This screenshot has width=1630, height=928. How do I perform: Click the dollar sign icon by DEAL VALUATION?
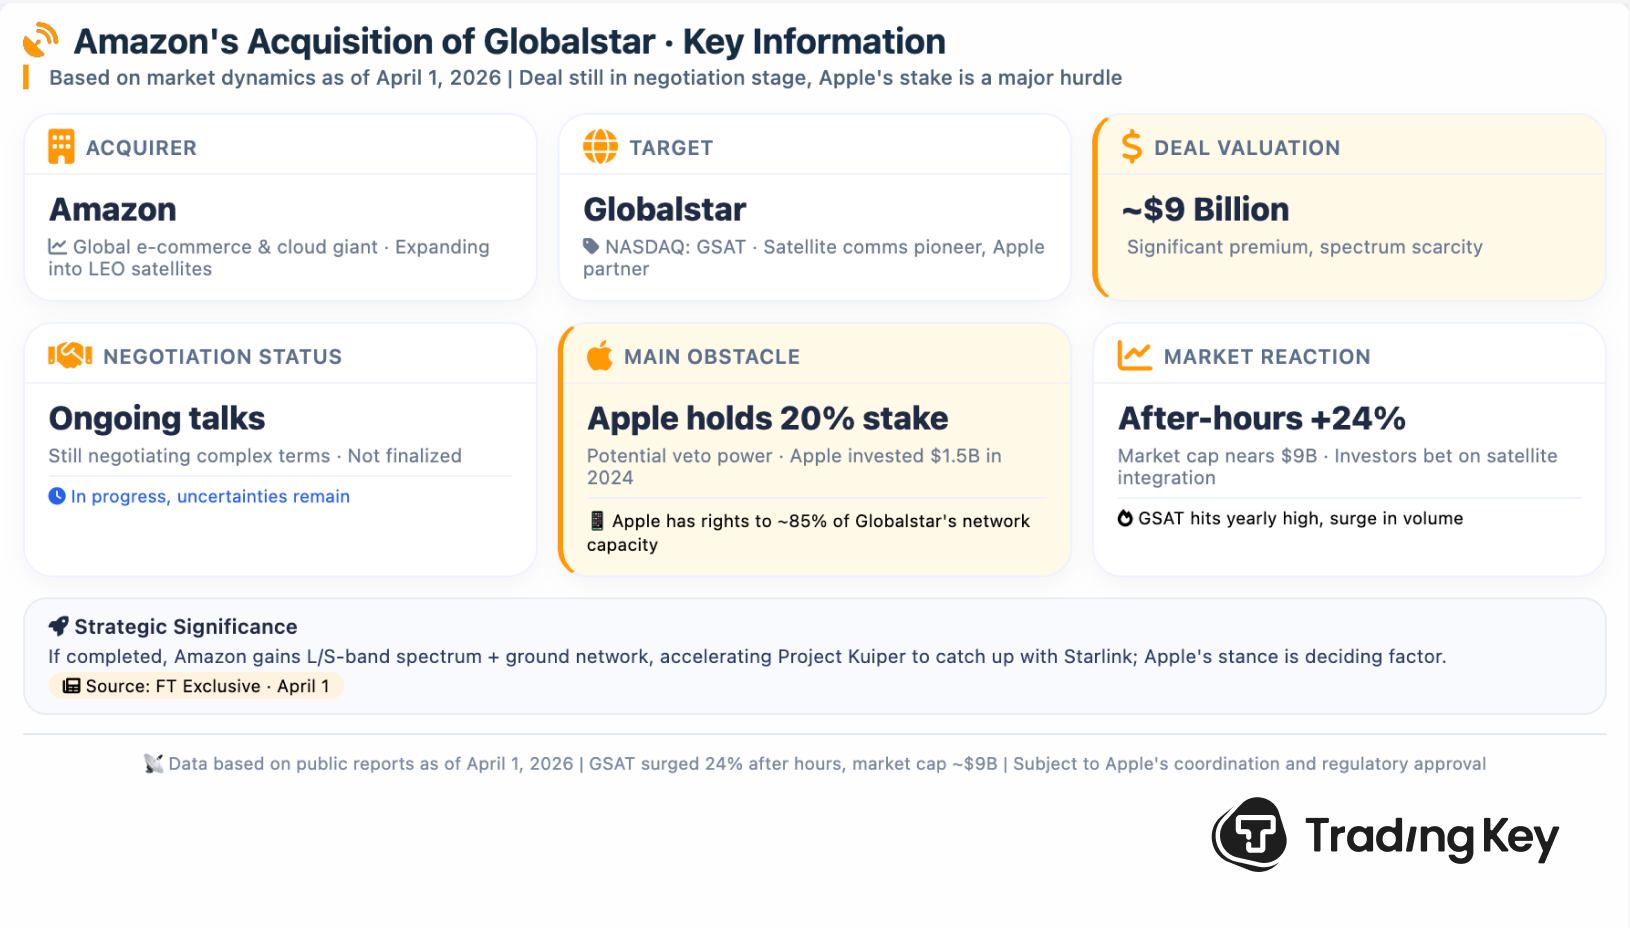1132,147
